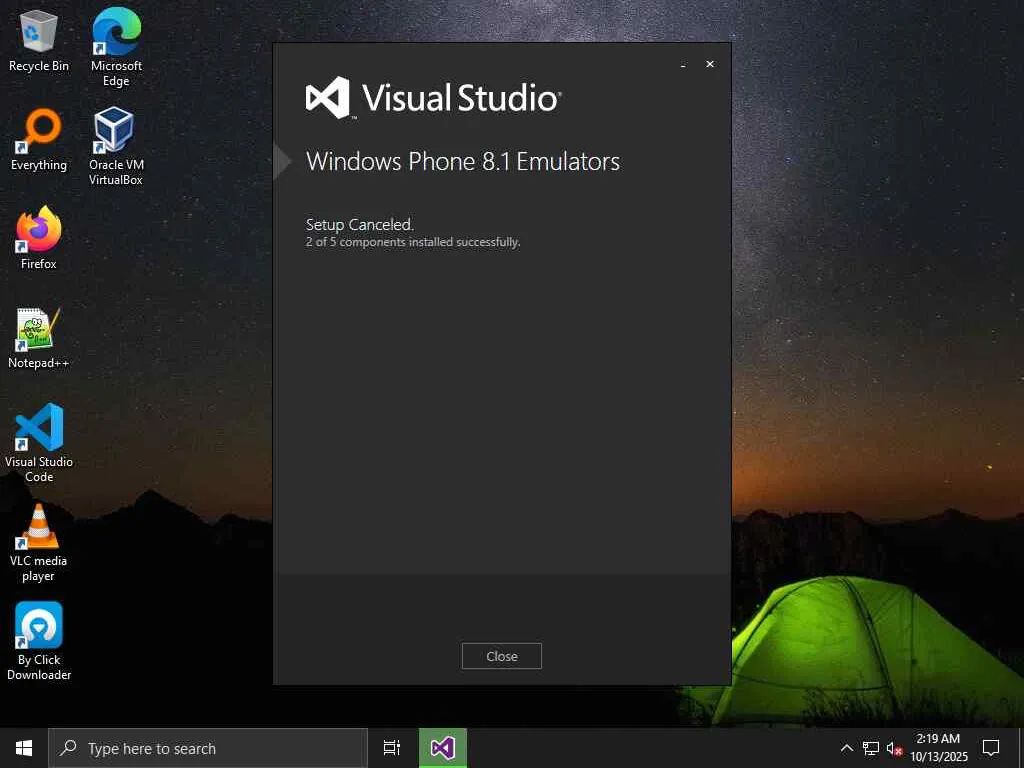
Task: Click the 'Setup Canceled.' status text
Action: (x=359, y=224)
